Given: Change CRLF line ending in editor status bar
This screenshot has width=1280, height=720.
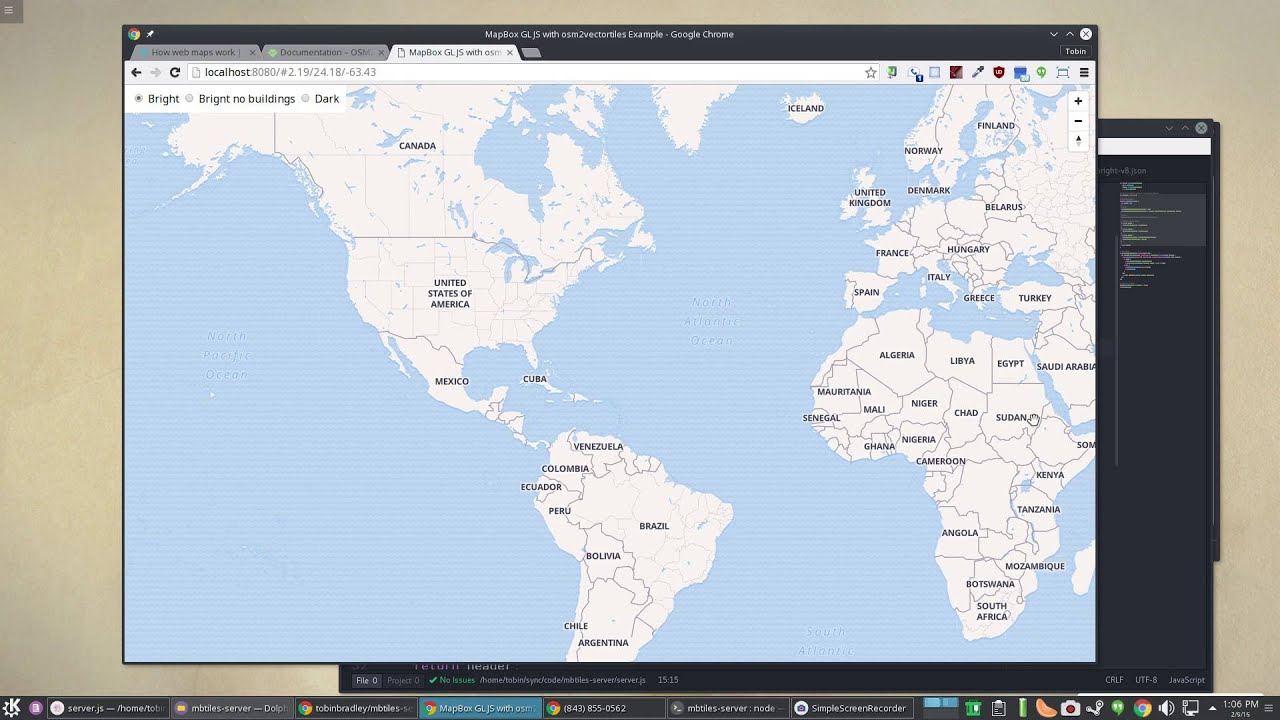Looking at the screenshot, I should tap(1114, 680).
